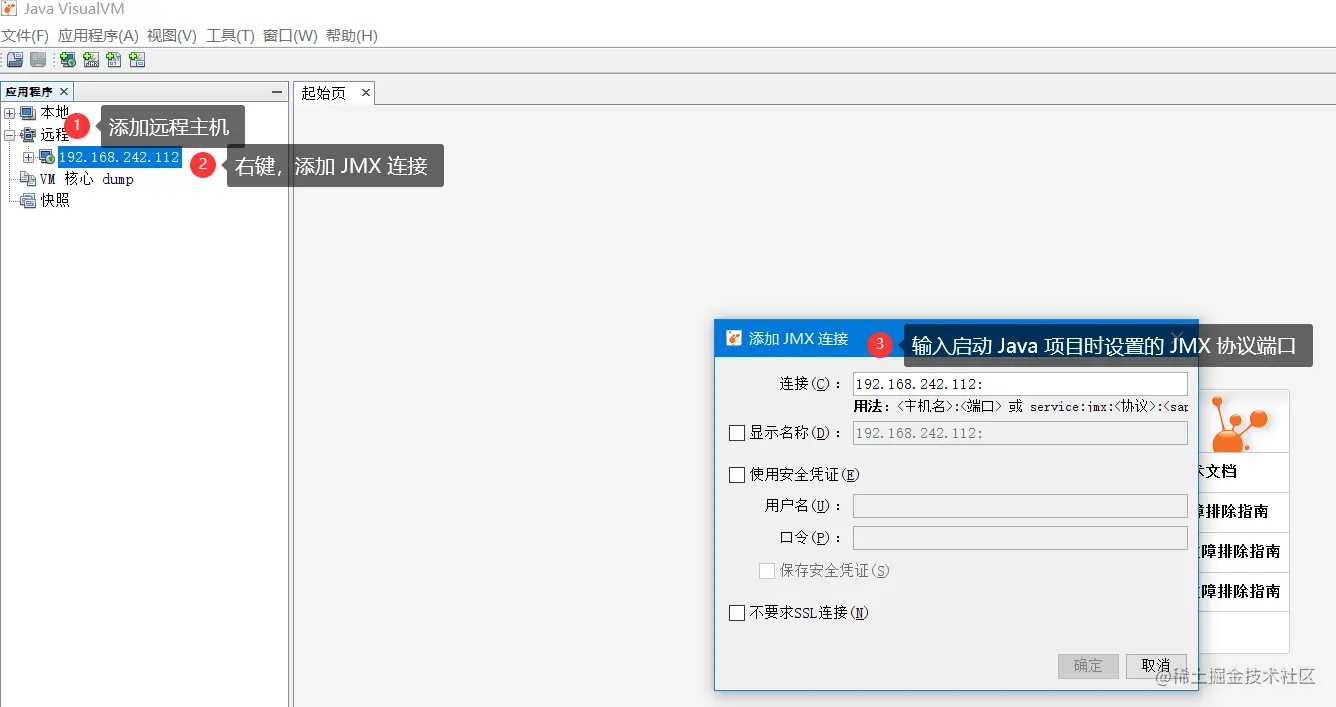Viewport: 1336px width, 707px height.
Task: Click the 口令 password field
Action: (x=1020, y=538)
